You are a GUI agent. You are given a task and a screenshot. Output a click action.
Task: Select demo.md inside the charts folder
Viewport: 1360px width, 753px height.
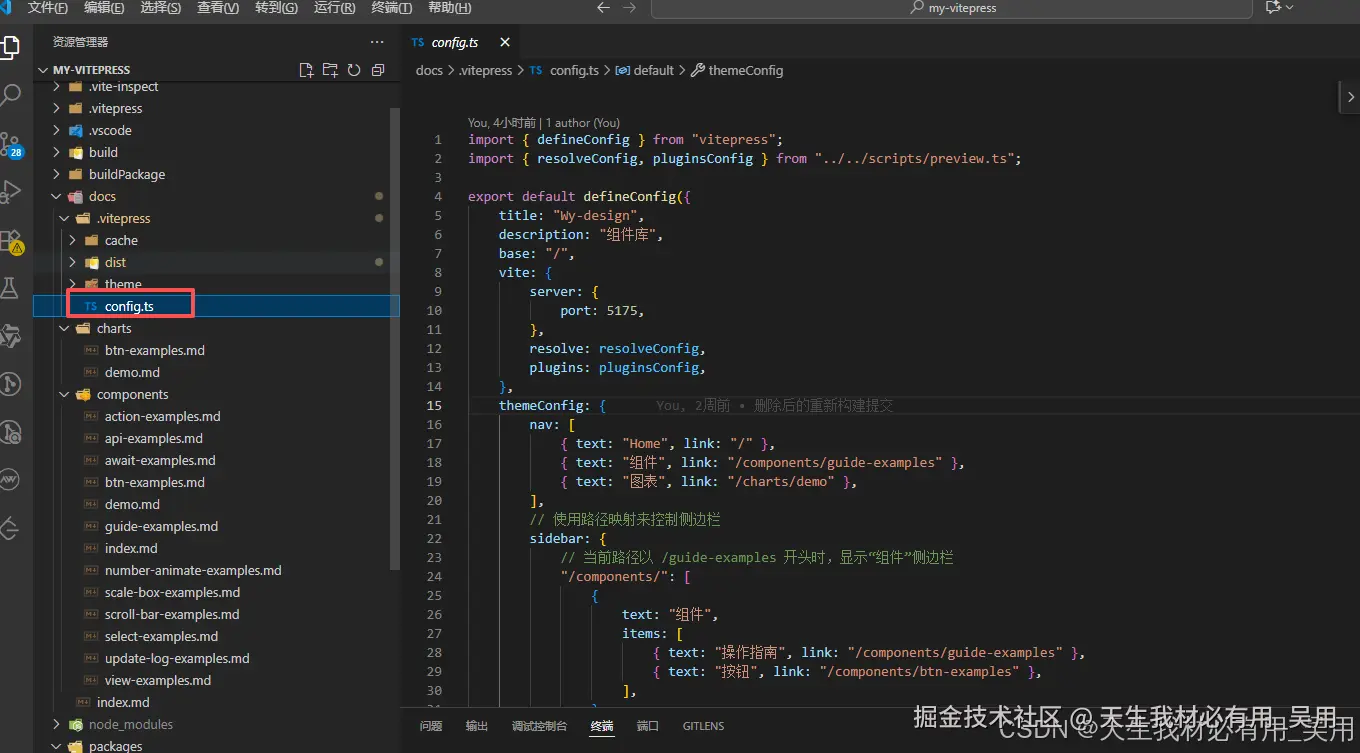(x=129, y=372)
